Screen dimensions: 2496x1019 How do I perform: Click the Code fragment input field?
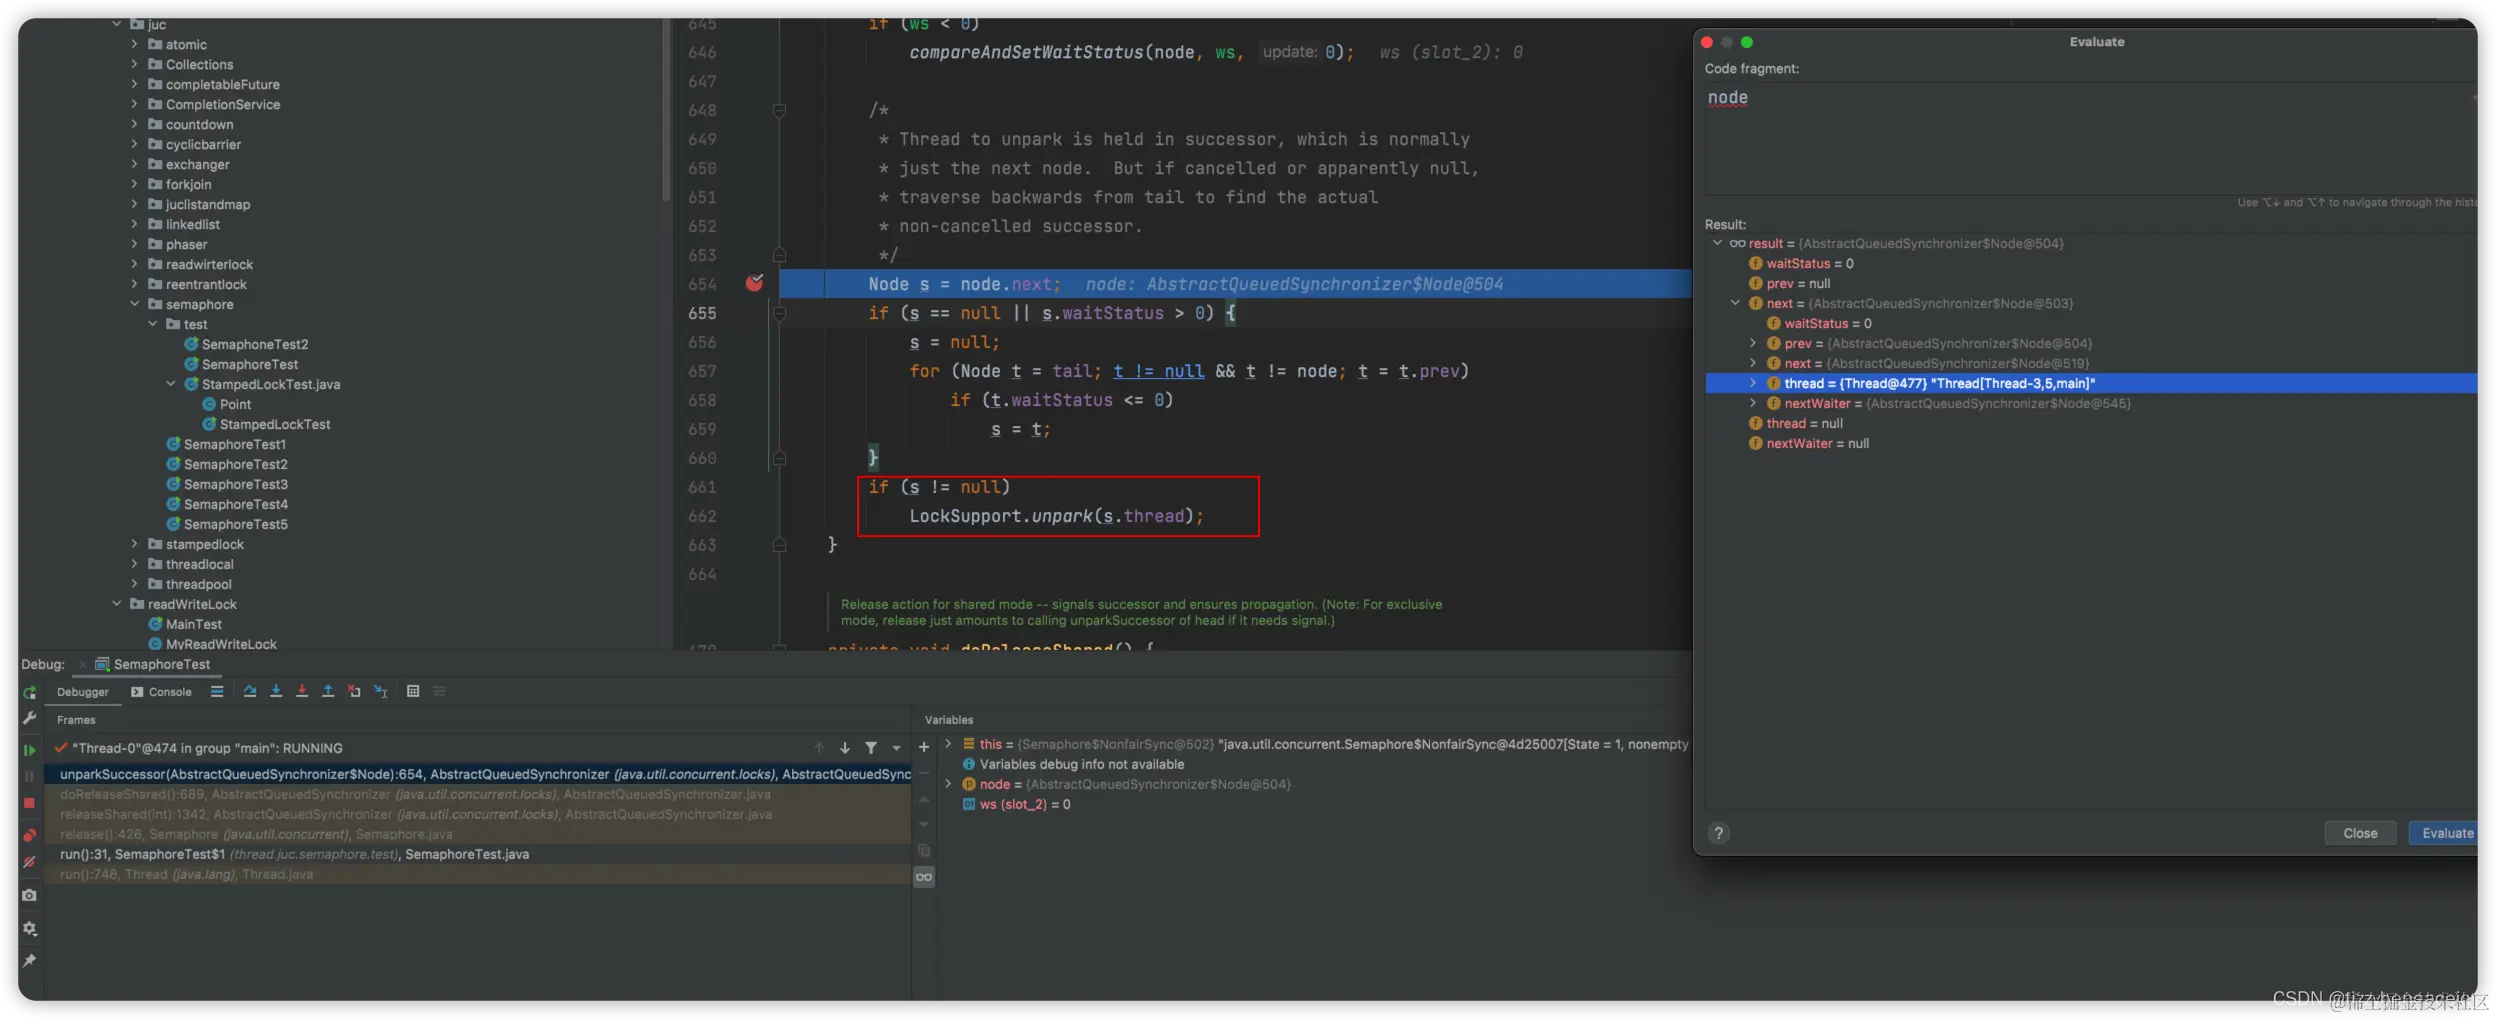pos(2090,138)
